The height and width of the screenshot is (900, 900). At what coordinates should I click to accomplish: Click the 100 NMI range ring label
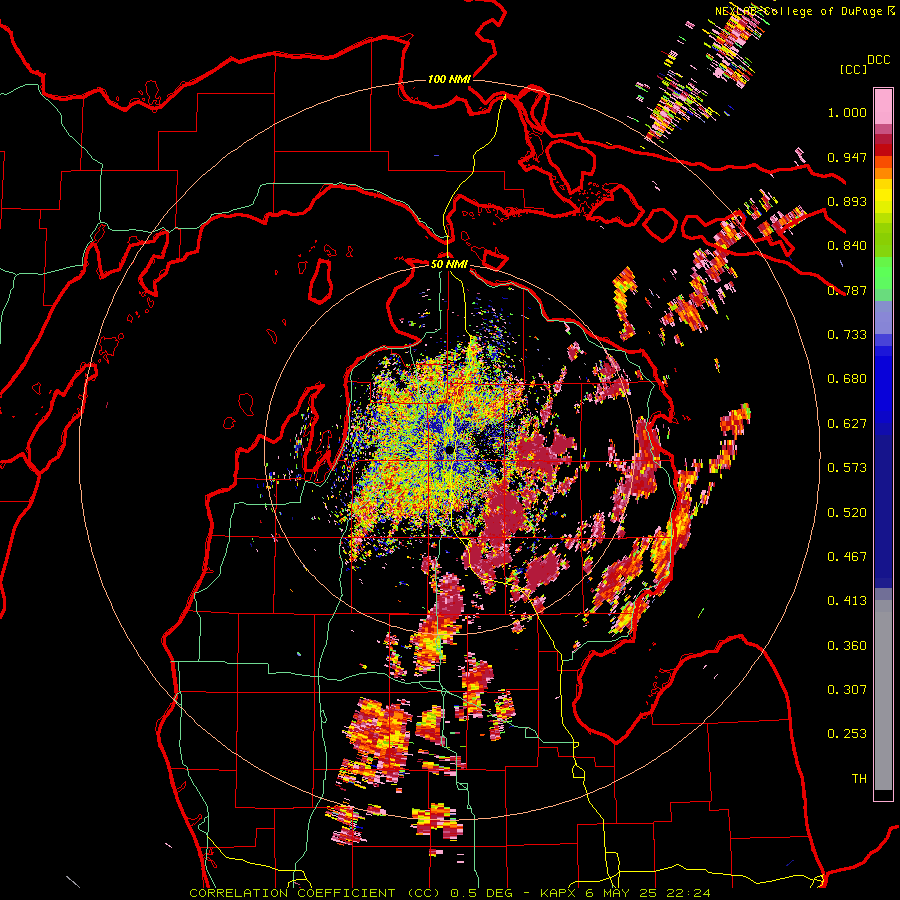[449, 79]
